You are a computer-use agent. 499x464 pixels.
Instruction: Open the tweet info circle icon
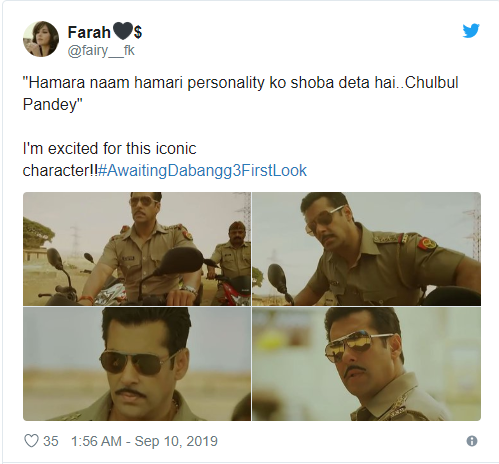pyautogui.click(x=472, y=441)
